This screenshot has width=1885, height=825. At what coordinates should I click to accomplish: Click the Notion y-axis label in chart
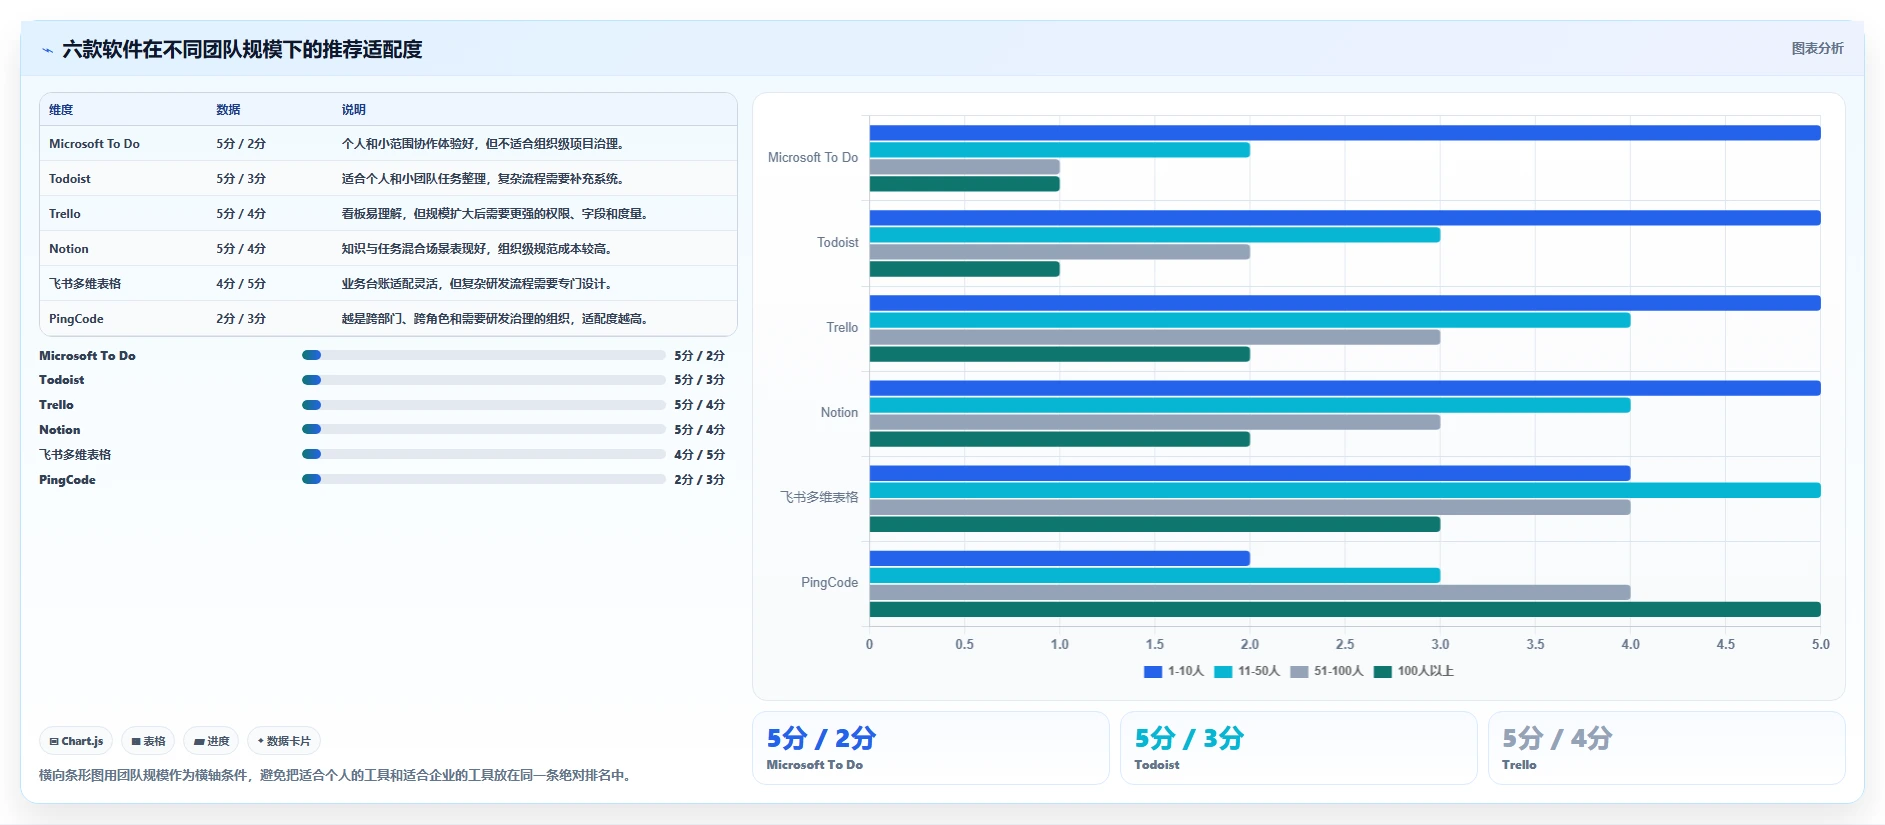(839, 412)
